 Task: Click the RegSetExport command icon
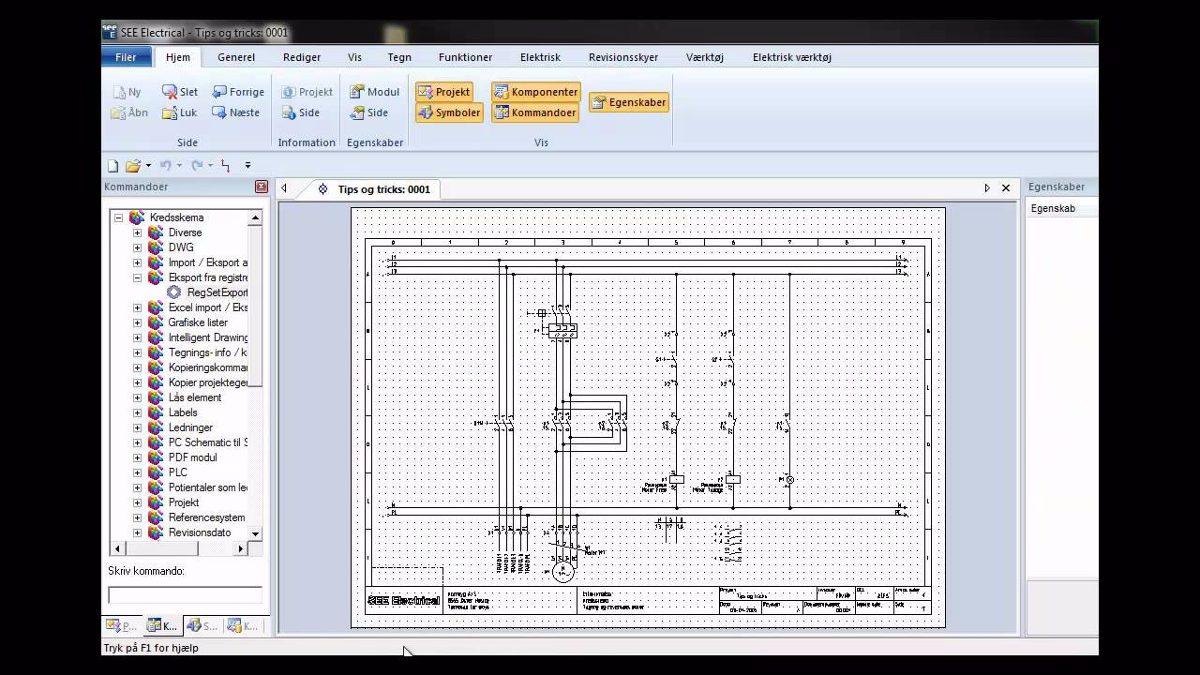click(x=174, y=292)
